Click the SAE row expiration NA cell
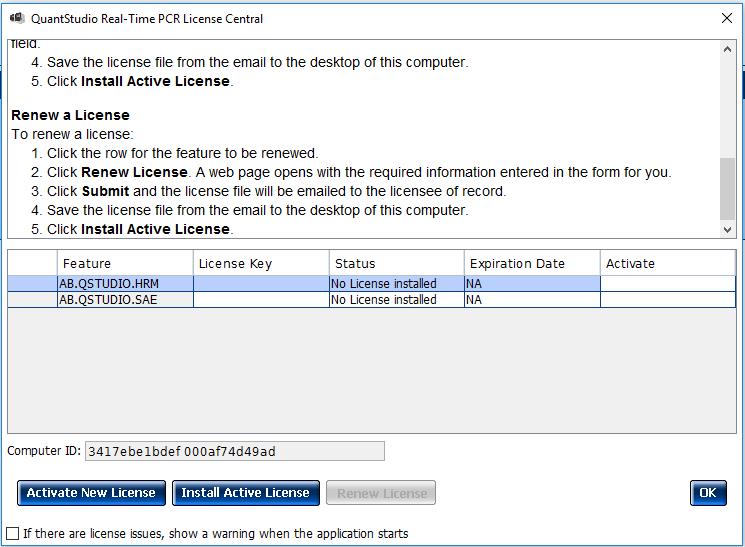Screen dimensions: 745x547 [533, 300]
